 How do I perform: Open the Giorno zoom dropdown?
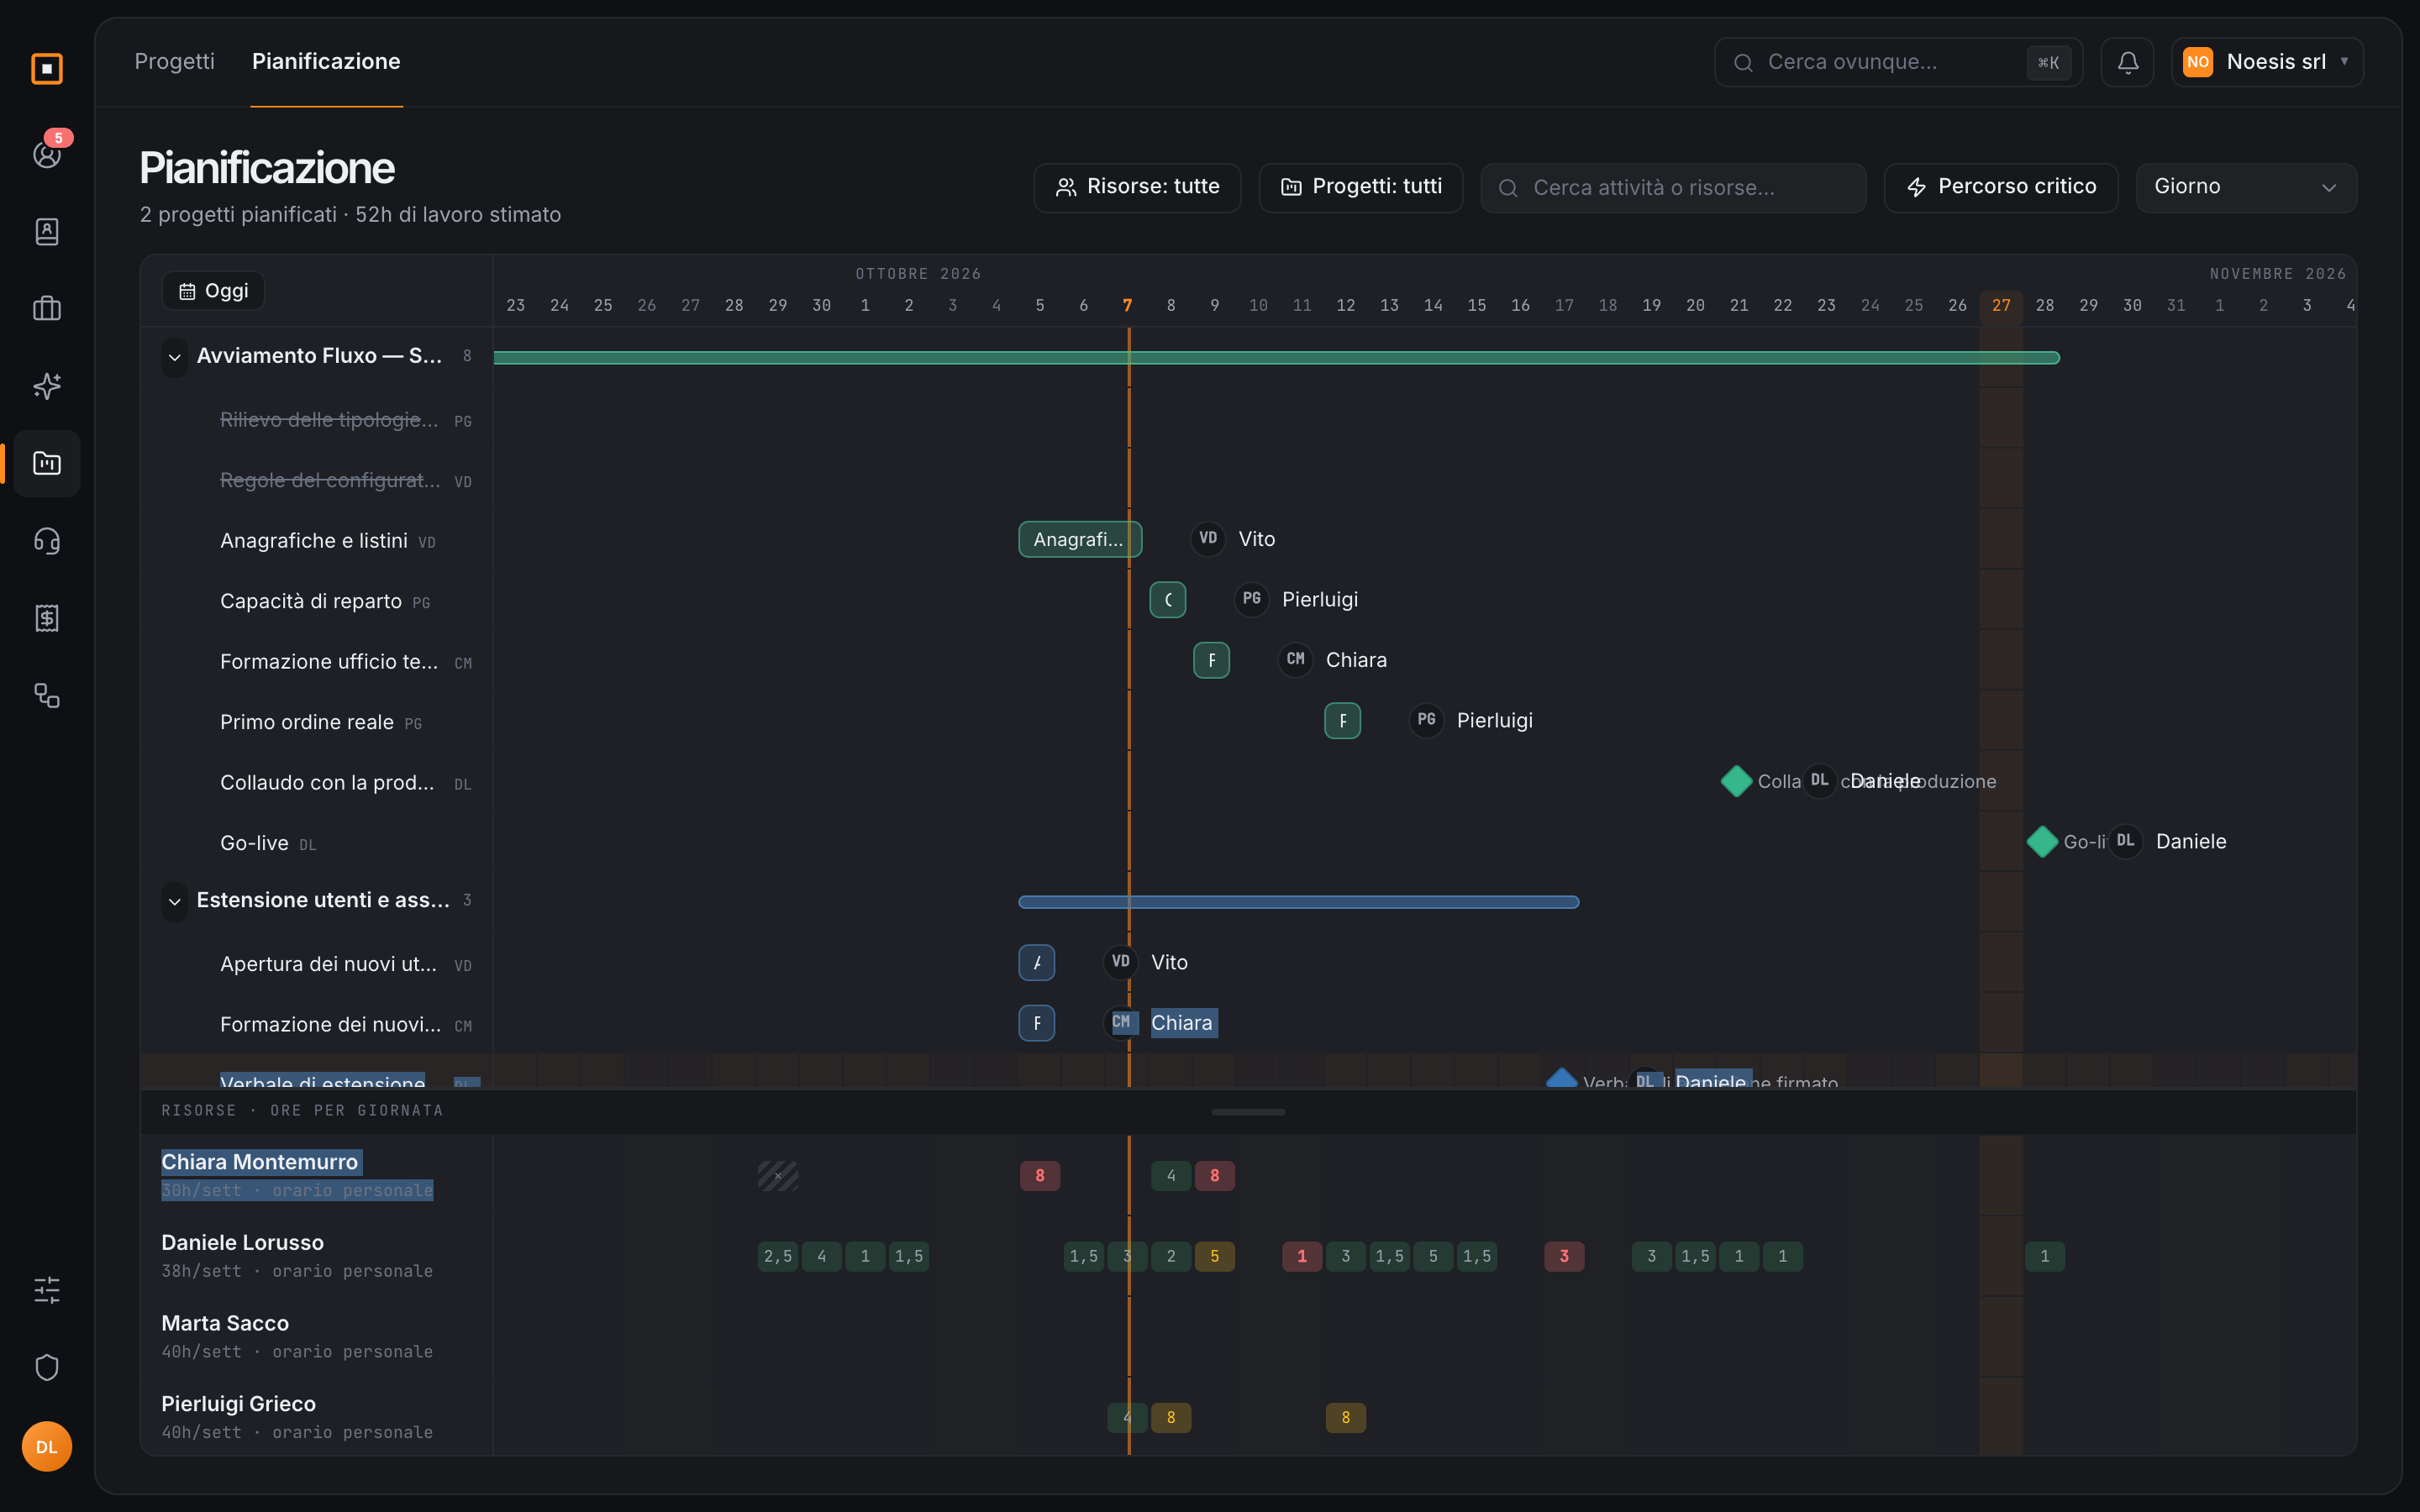(x=2246, y=187)
